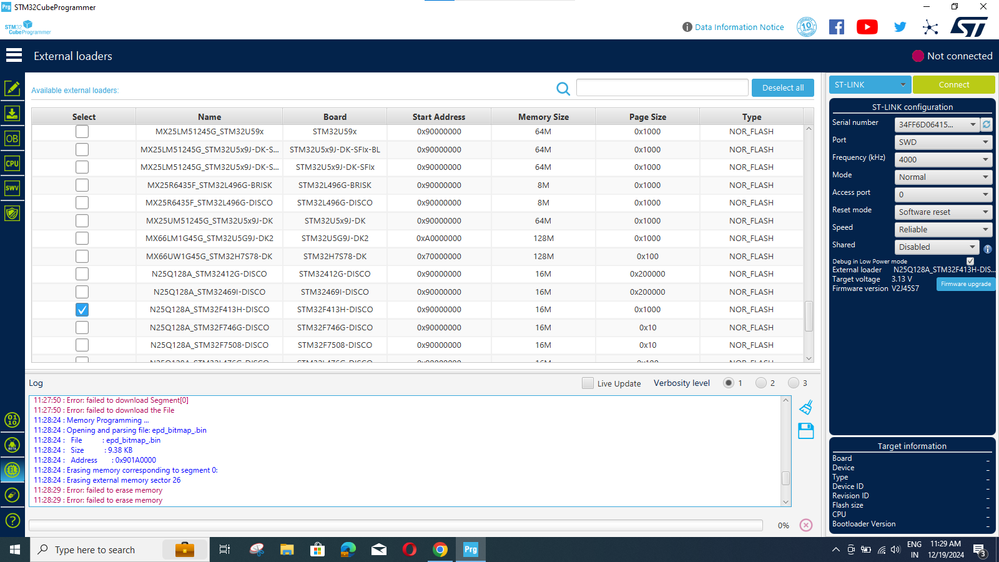
Task: Open the hamburger main menu
Action: (14, 55)
